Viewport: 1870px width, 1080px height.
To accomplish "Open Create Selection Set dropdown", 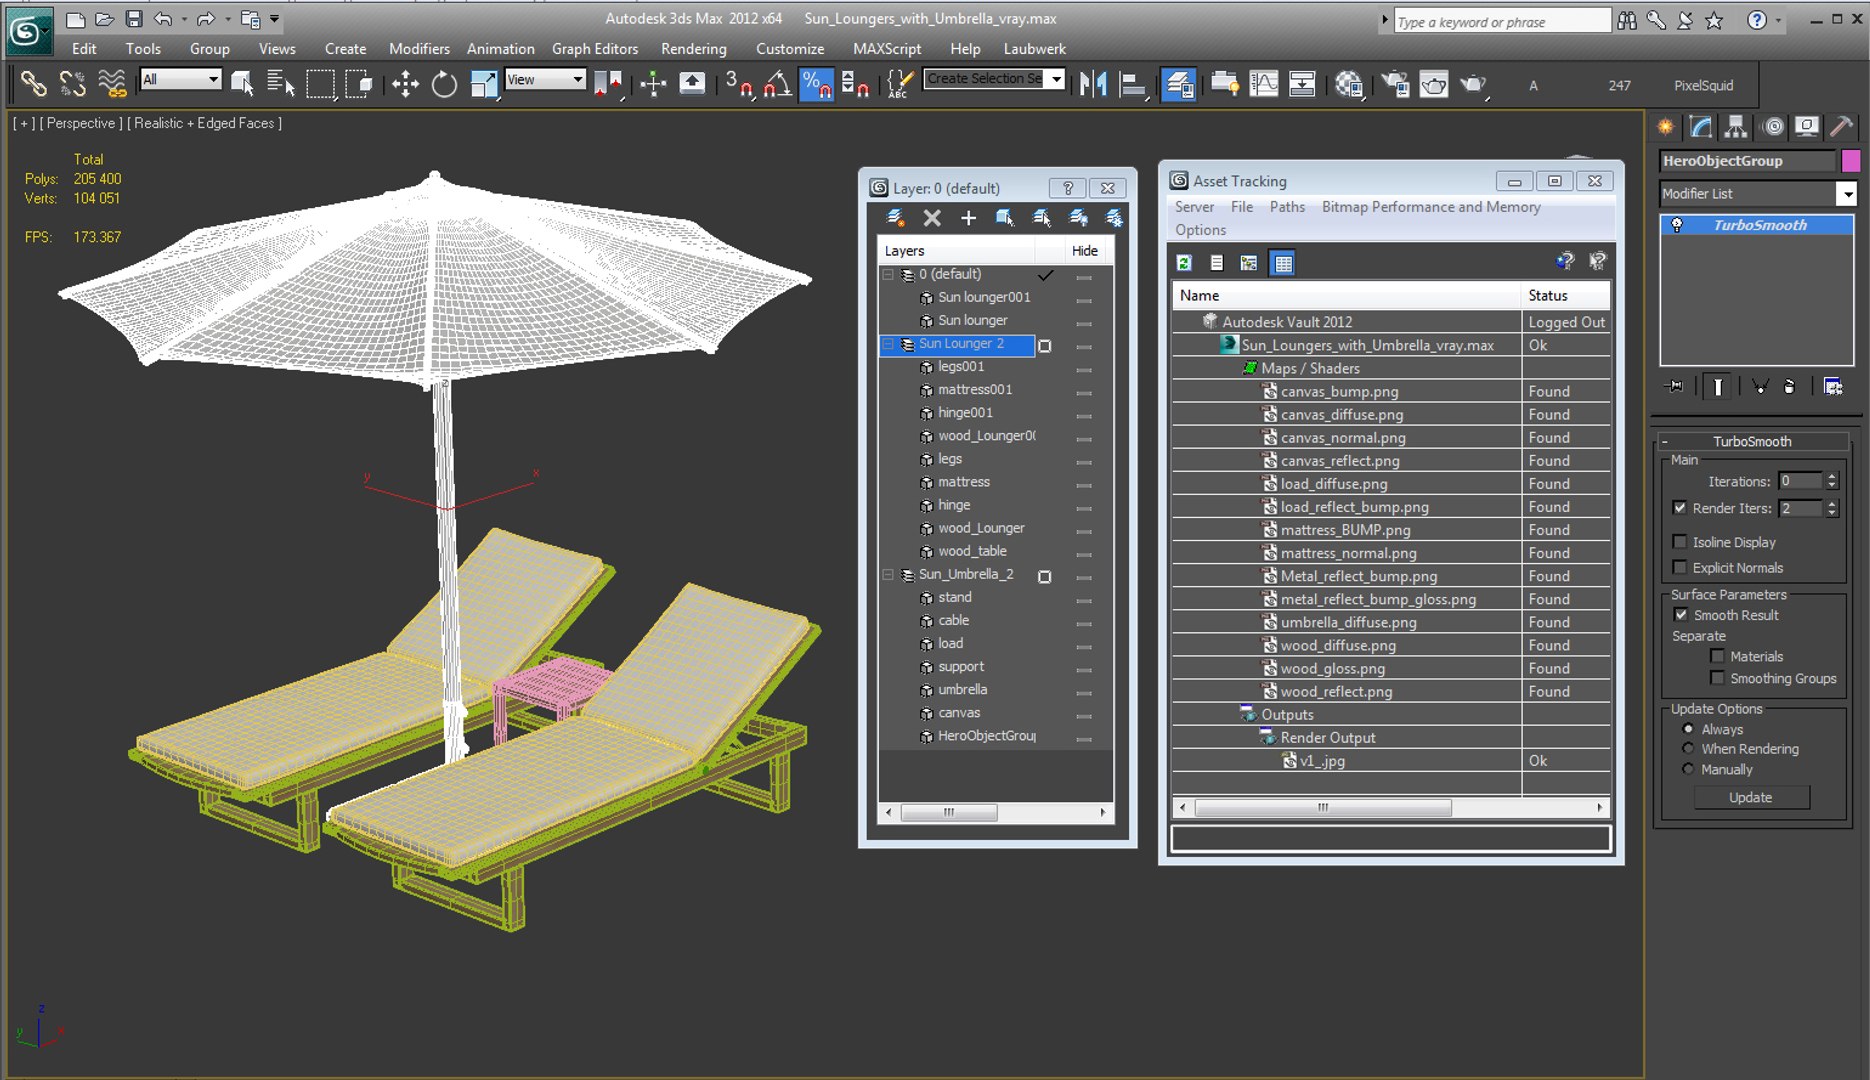I will pos(1056,79).
